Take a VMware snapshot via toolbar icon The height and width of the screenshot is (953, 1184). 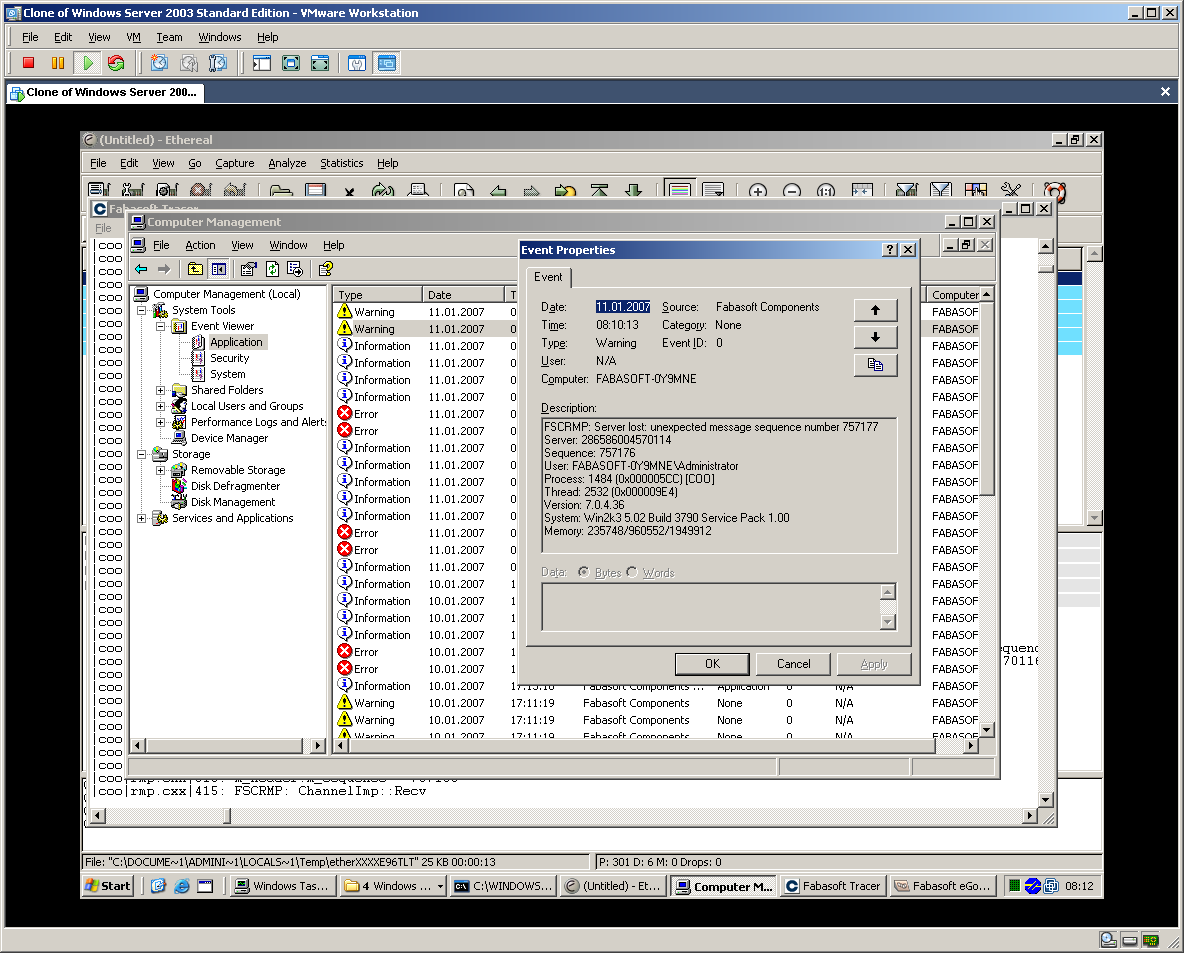click(x=159, y=63)
